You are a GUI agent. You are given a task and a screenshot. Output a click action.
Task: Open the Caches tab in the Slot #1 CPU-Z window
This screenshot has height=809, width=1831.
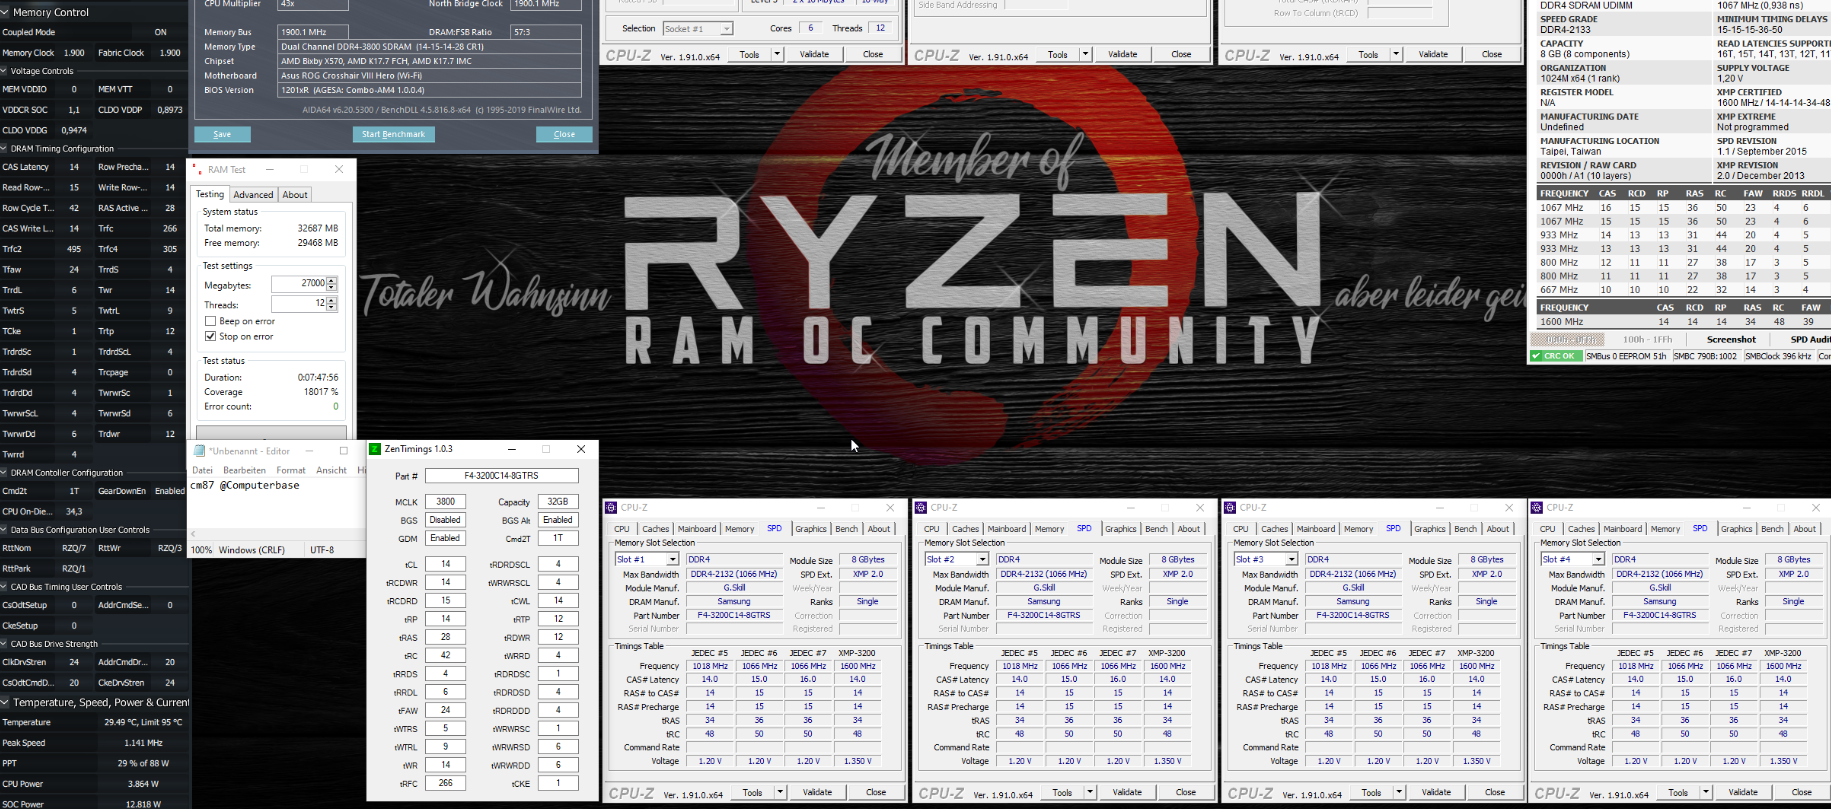coord(656,529)
